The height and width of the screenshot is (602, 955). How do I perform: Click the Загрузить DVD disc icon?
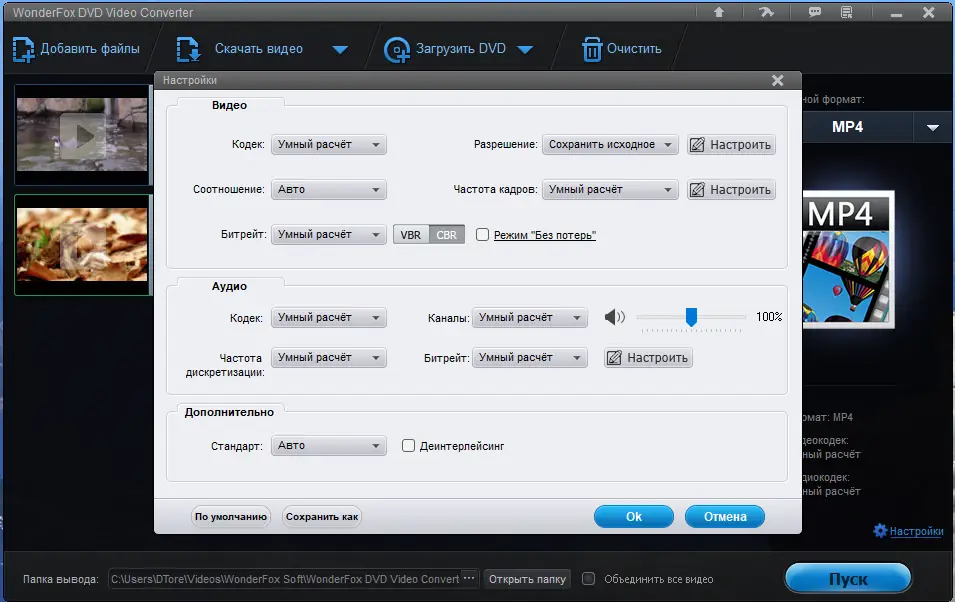tap(396, 49)
